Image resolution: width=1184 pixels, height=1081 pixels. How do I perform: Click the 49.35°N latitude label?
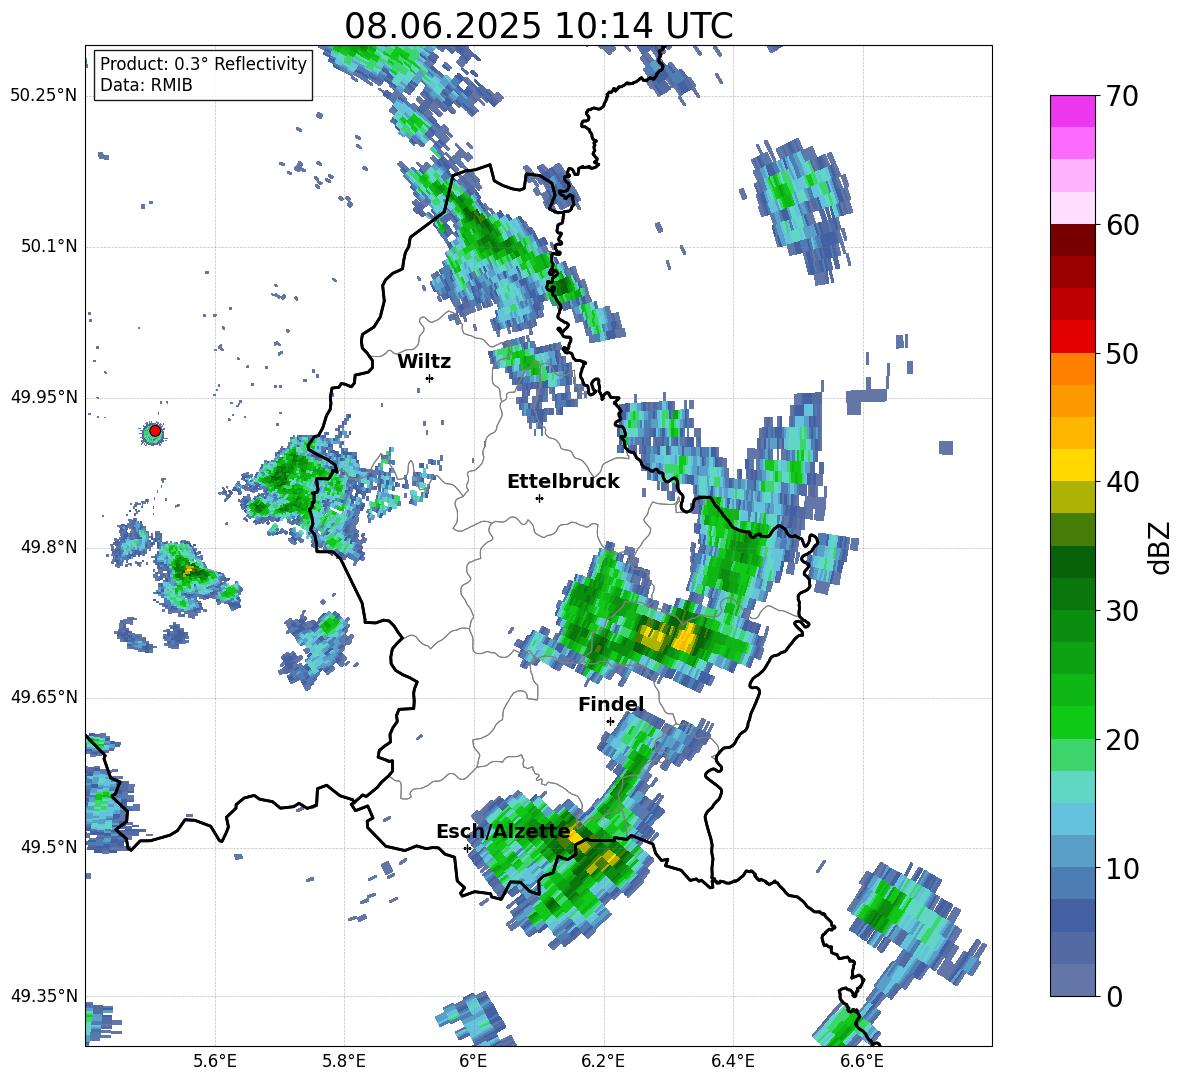pyautogui.click(x=43, y=996)
